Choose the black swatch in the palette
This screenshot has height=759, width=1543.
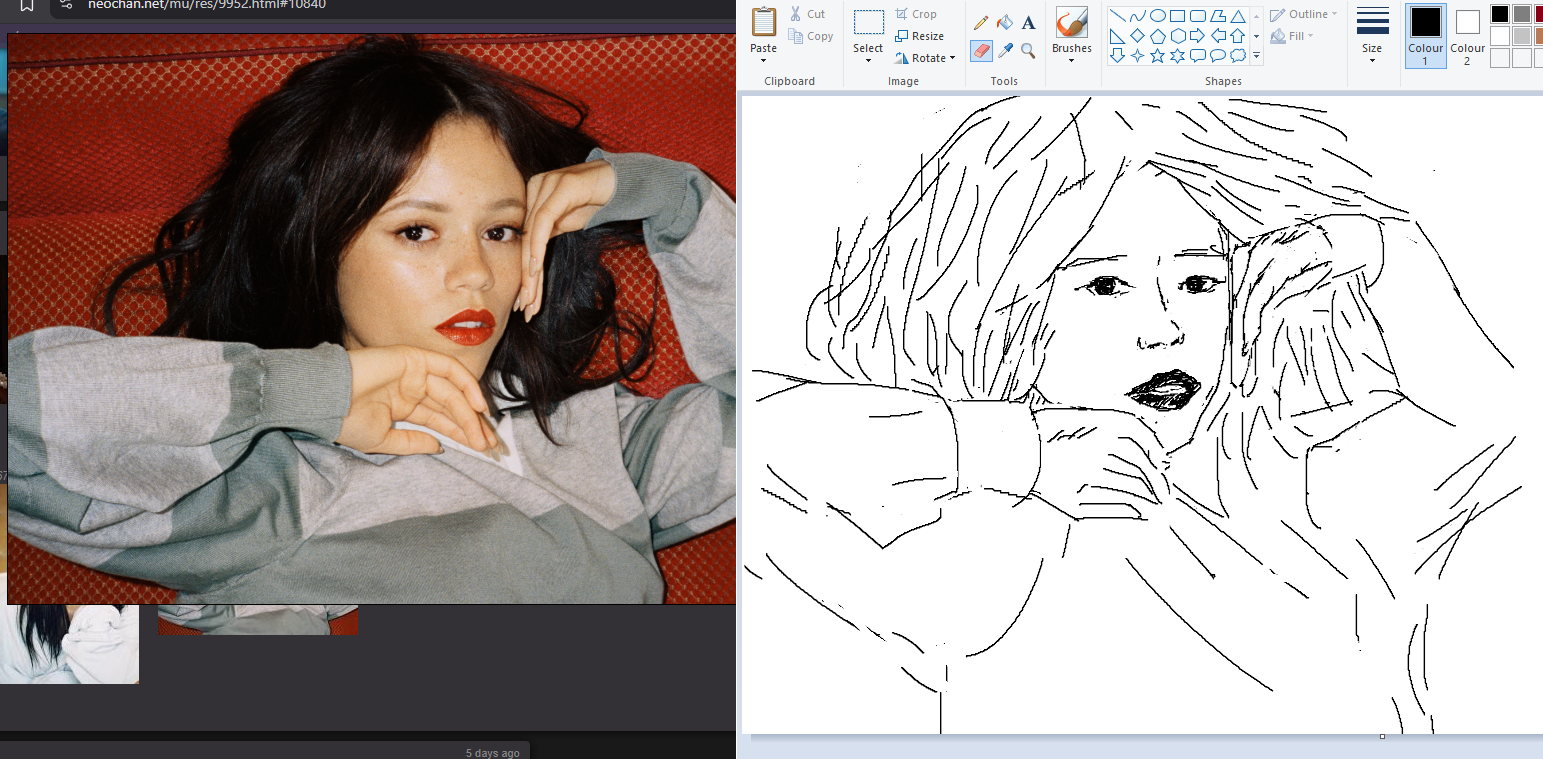click(1499, 14)
